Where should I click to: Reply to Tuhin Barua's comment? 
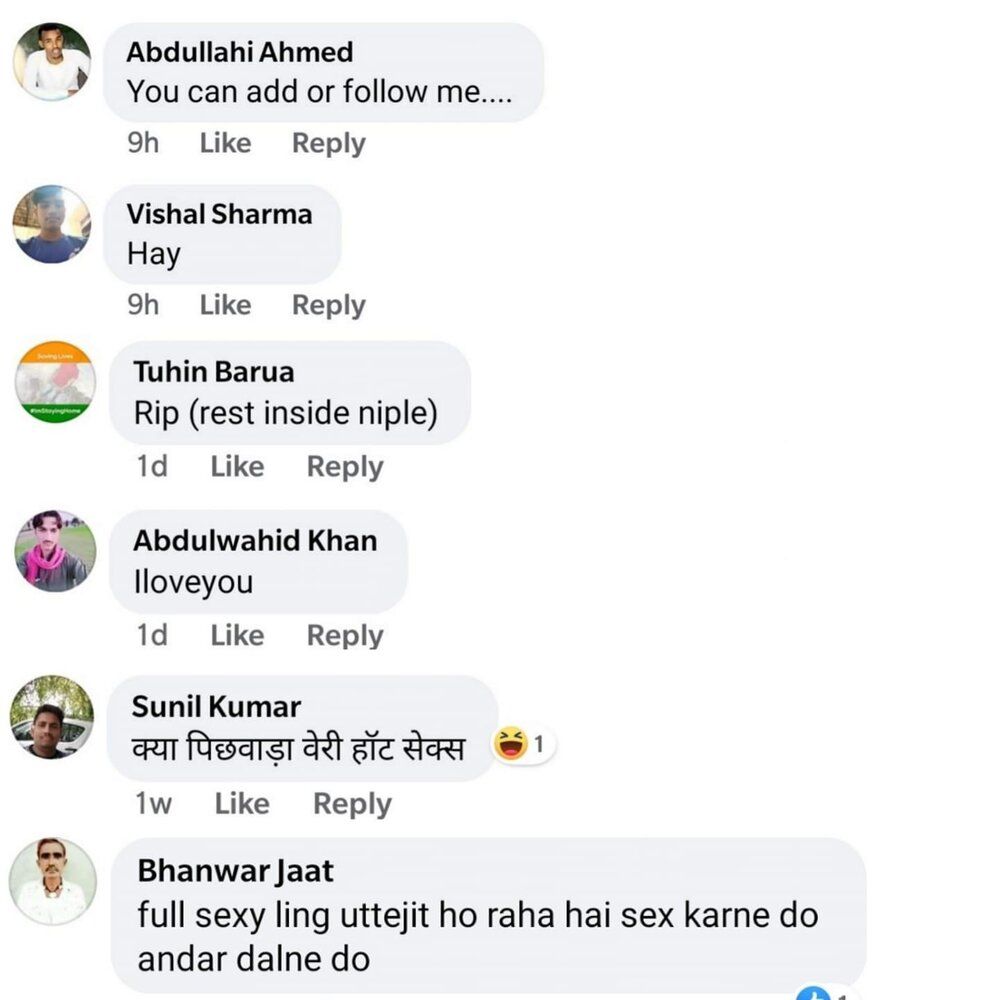click(345, 467)
